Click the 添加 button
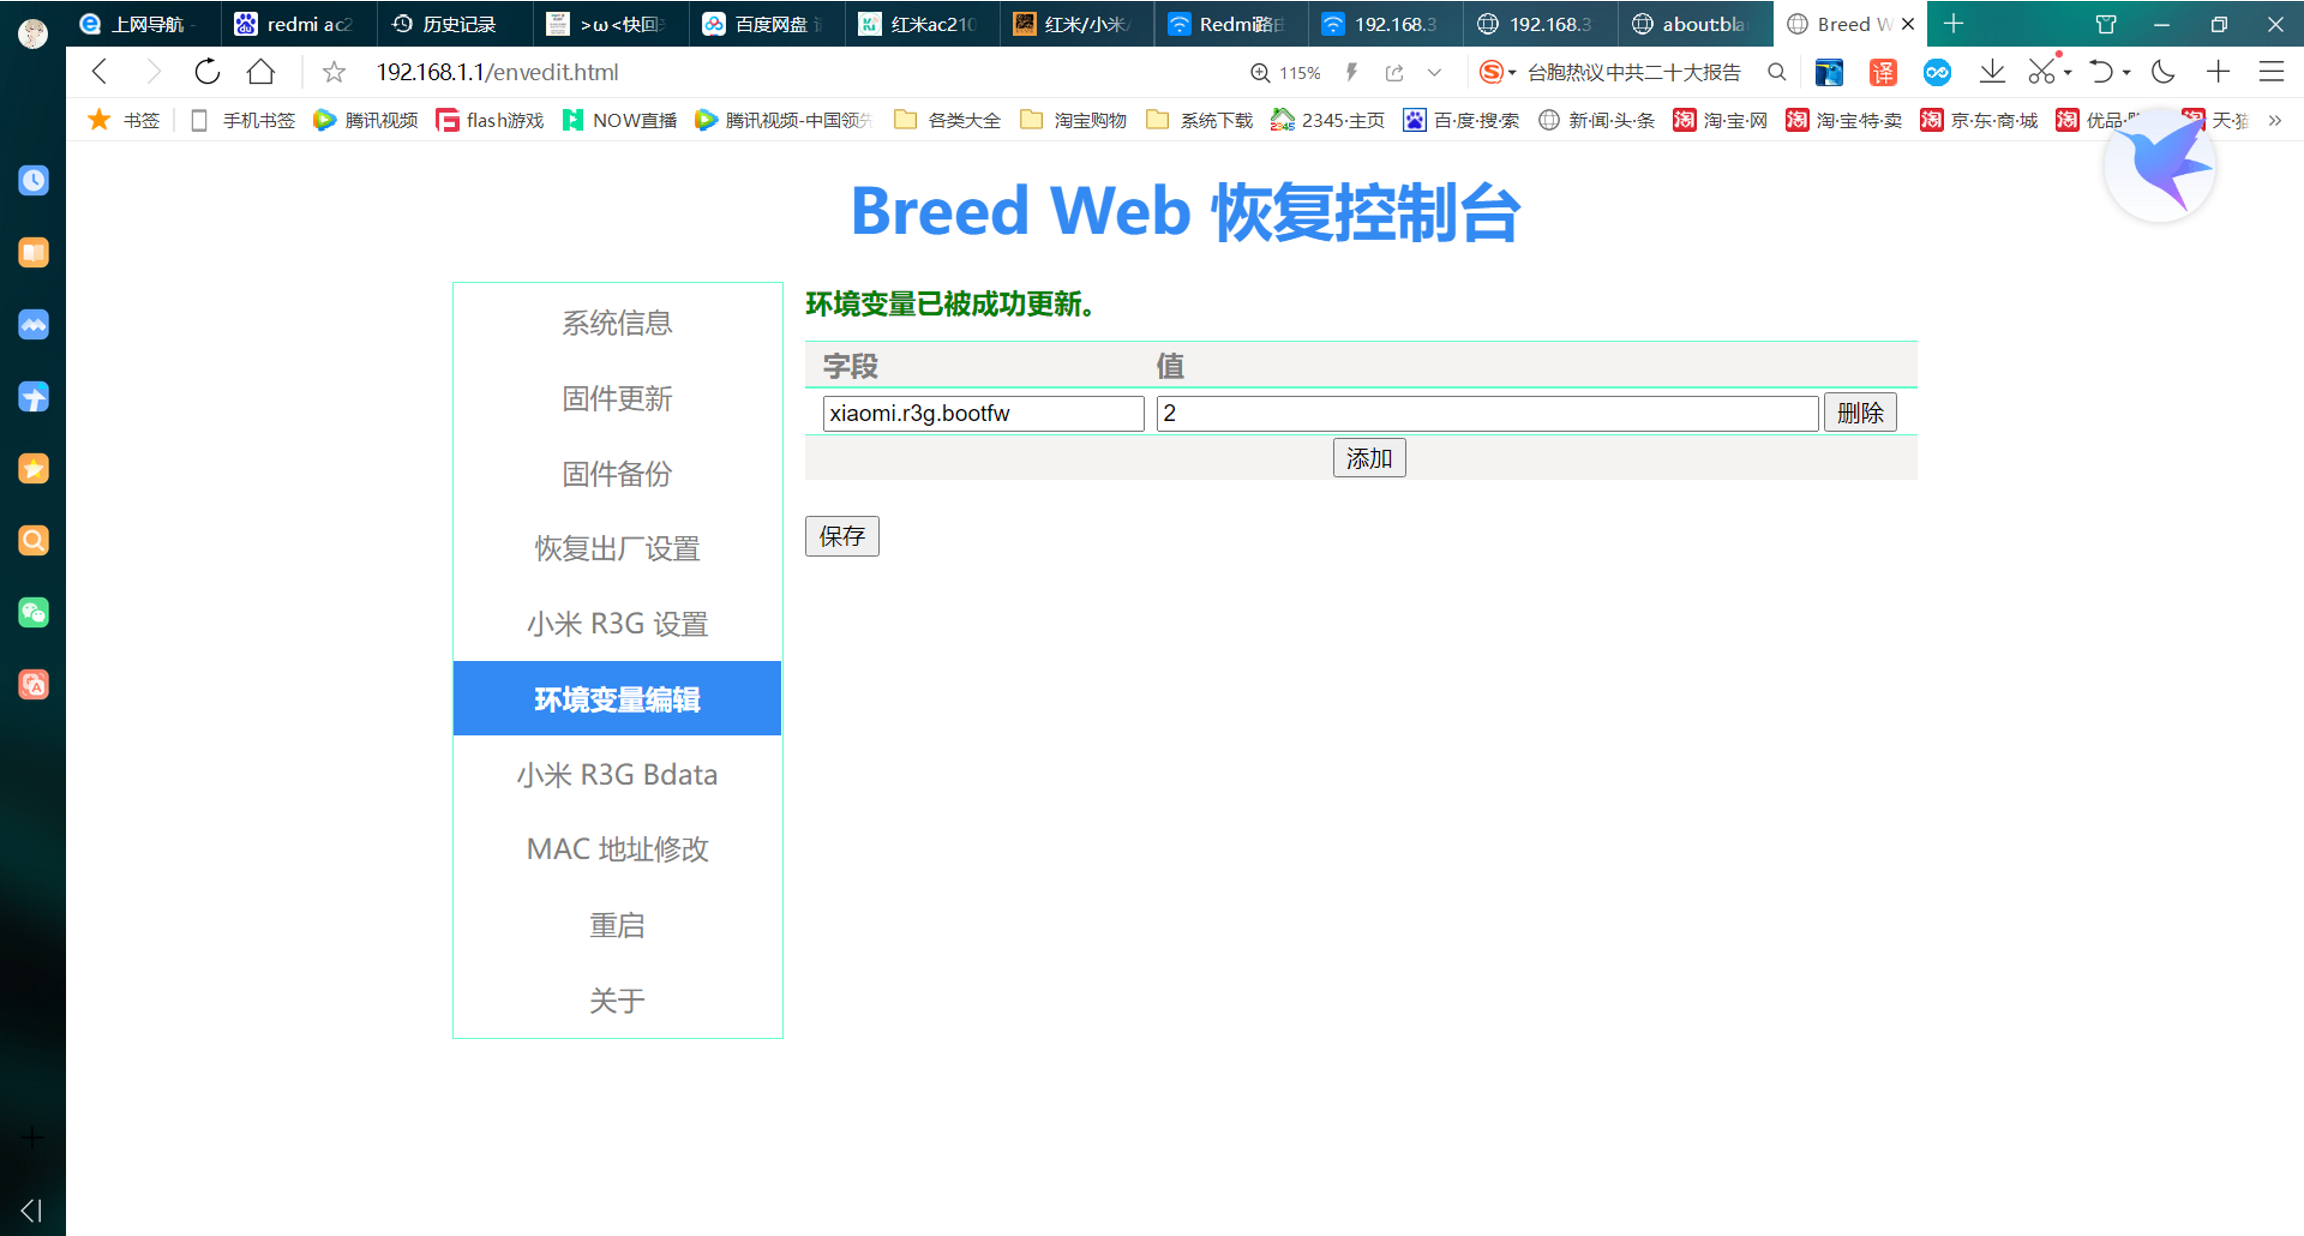This screenshot has width=2304, height=1236. 1369,458
